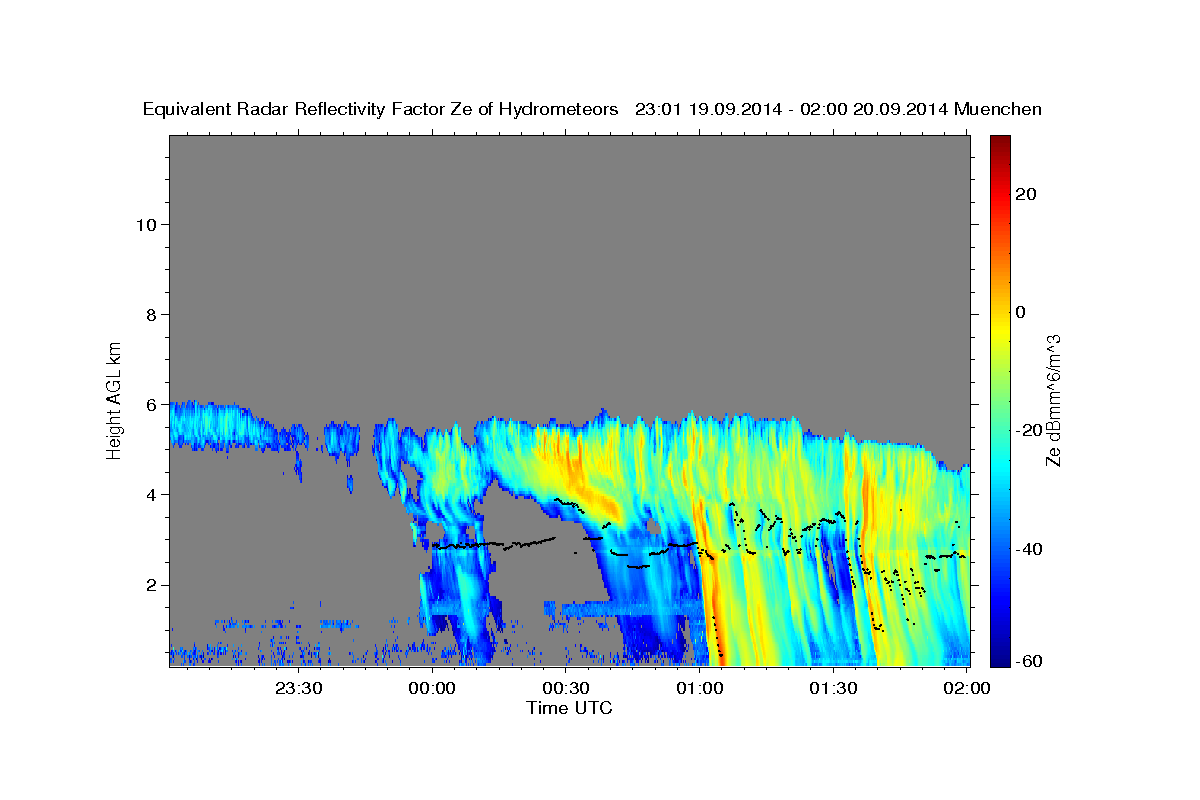The height and width of the screenshot is (800, 1200).
Task: Click the height tick label '6'
Action: point(151,404)
